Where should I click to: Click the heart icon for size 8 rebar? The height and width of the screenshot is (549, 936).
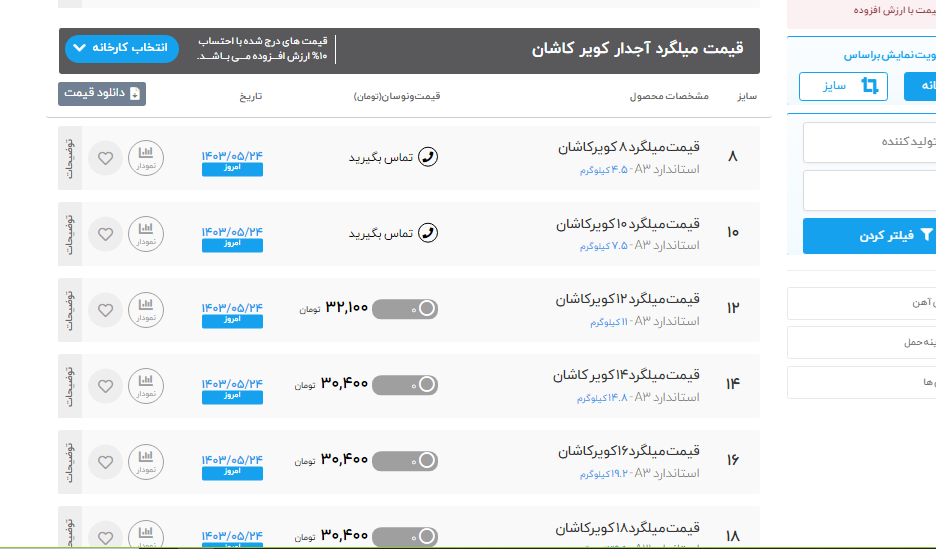[x=105, y=158]
